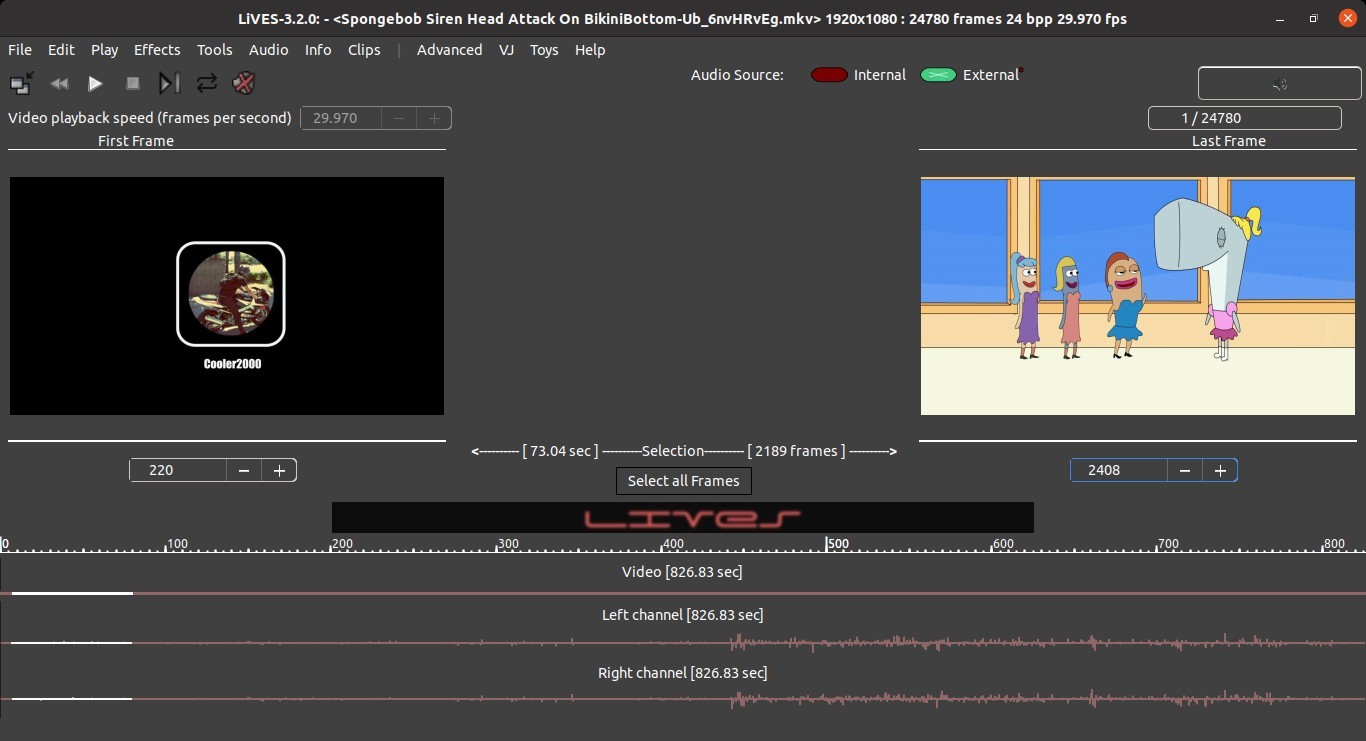
Task: Click the 500 mark on timeline ruler
Action: [x=837, y=544]
